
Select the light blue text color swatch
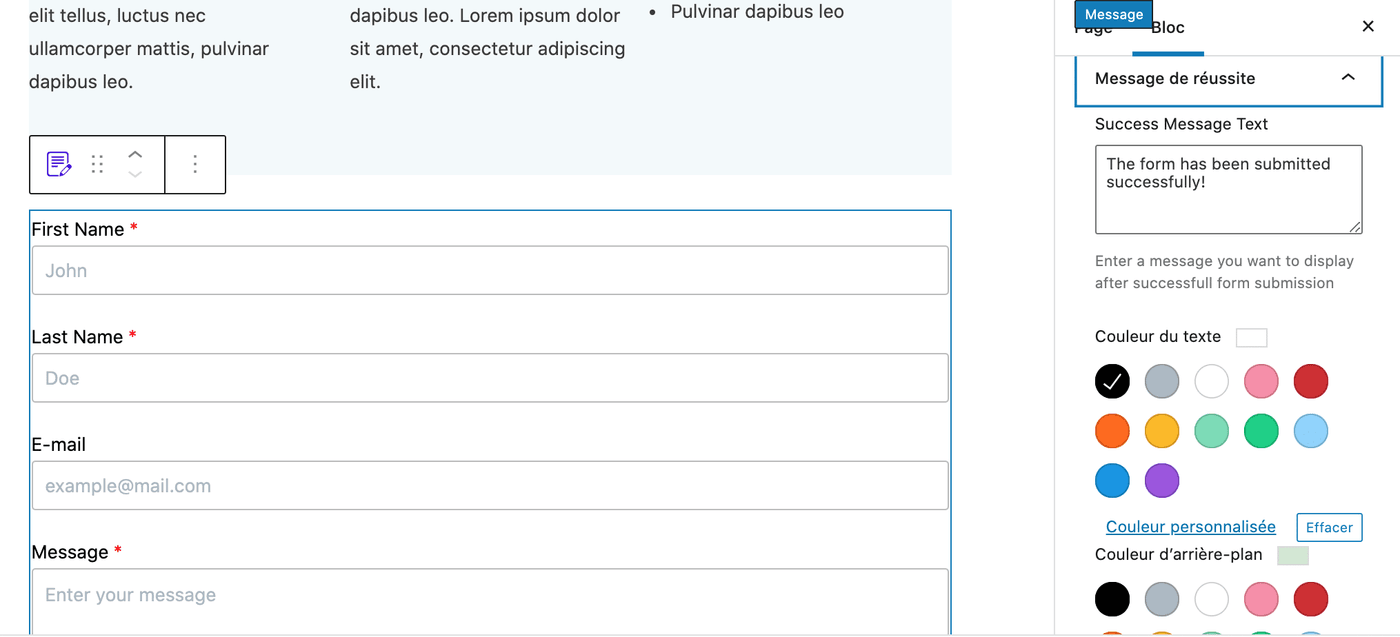tap(1311, 430)
